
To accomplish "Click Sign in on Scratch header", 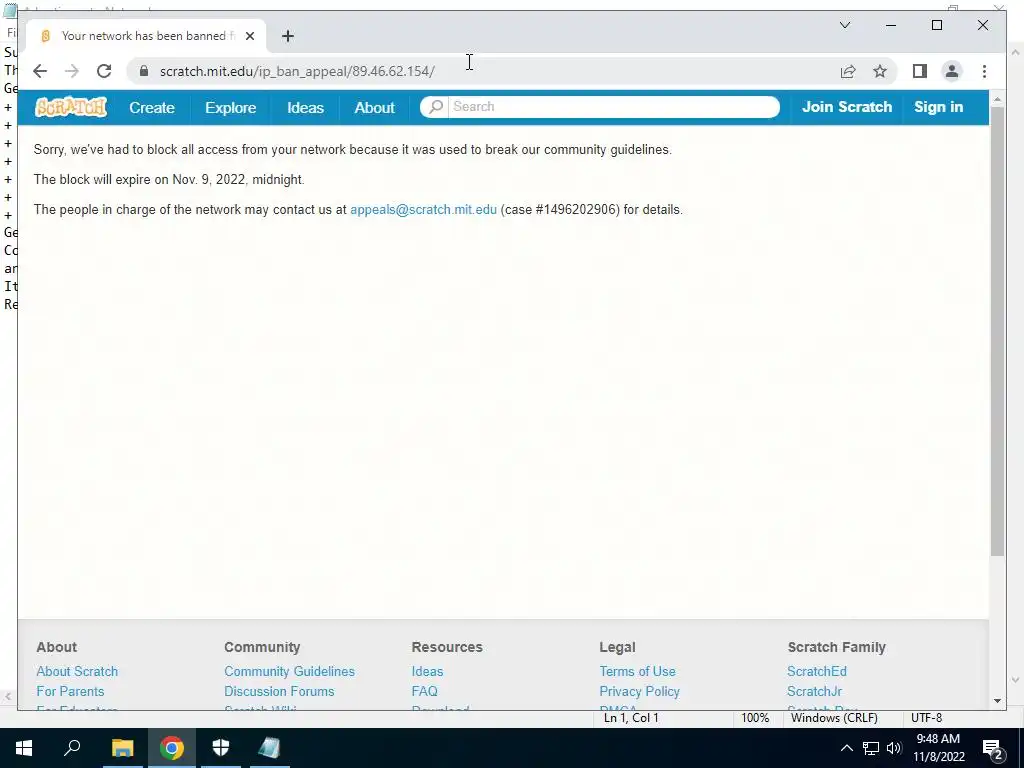I will coord(938,107).
